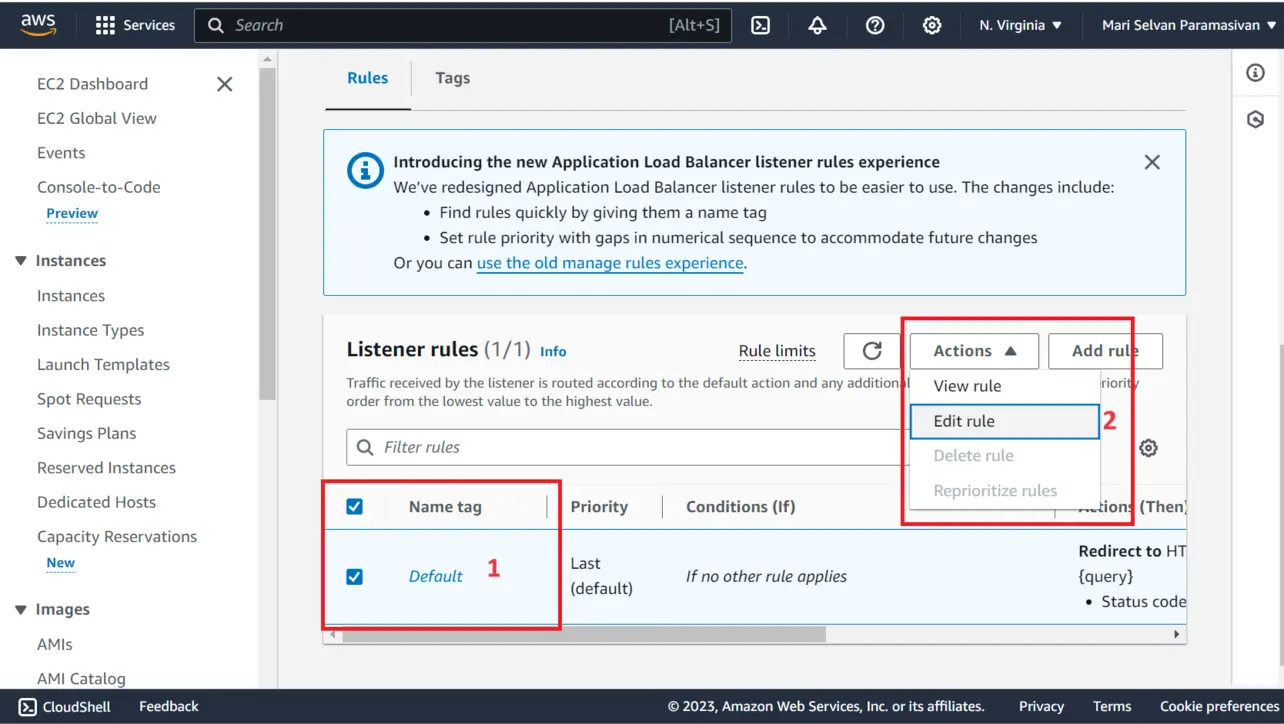
Task: Toggle the select-all rules checkbox
Action: click(354, 507)
